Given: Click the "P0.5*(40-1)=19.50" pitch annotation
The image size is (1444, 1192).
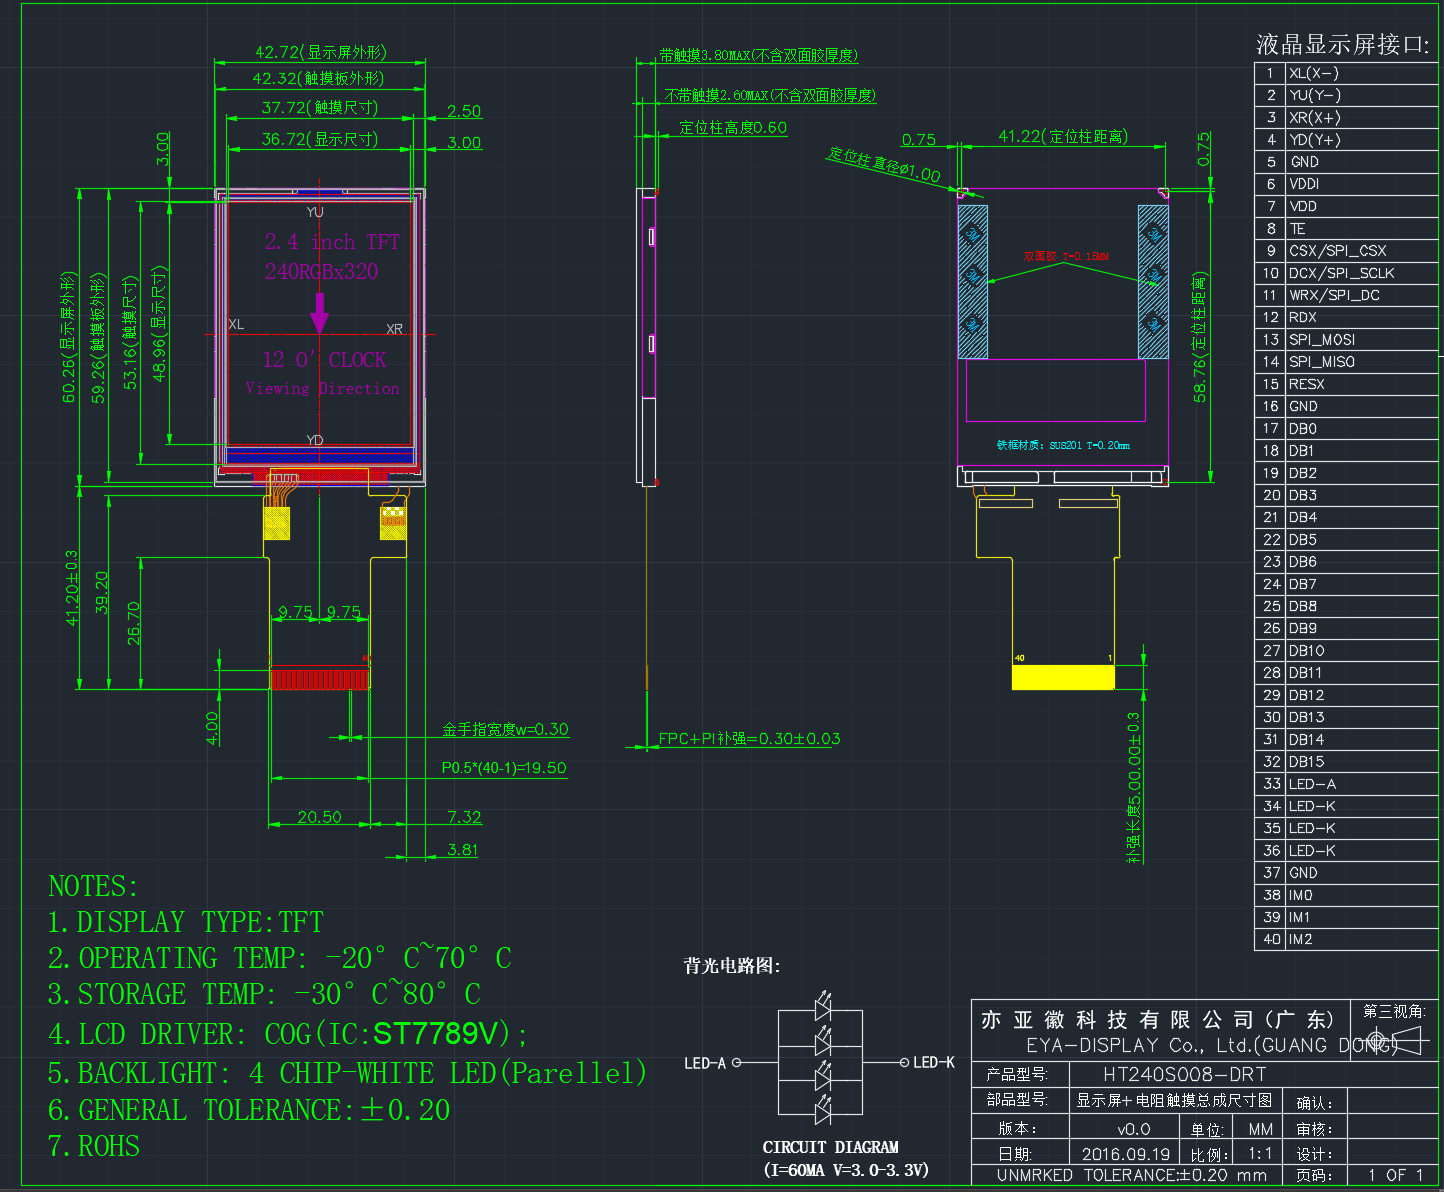Looking at the screenshot, I should point(504,768).
